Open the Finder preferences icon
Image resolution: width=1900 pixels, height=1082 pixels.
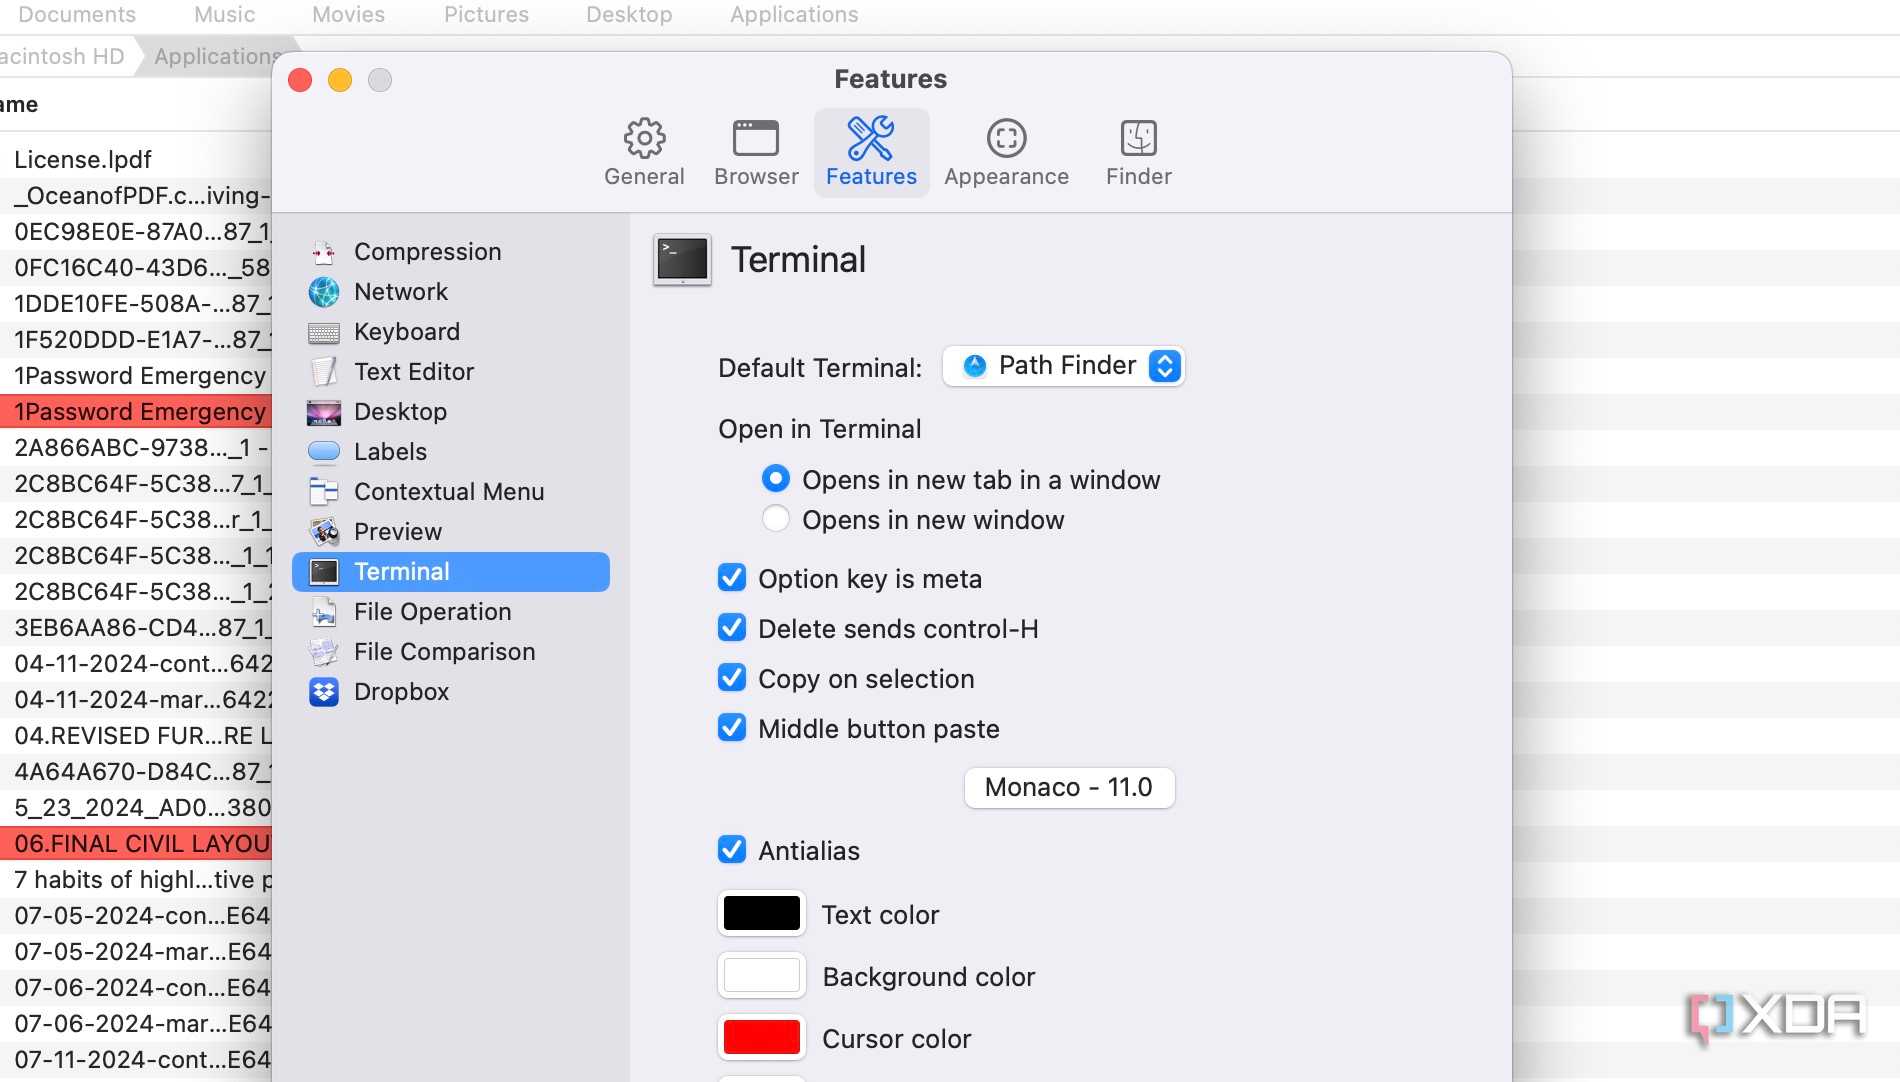(x=1138, y=139)
